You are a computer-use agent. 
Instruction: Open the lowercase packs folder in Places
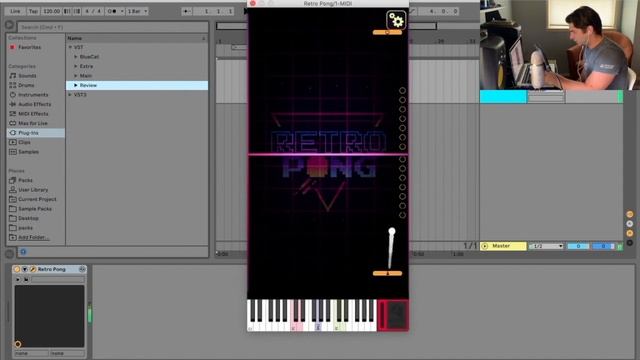pos(25,228)
